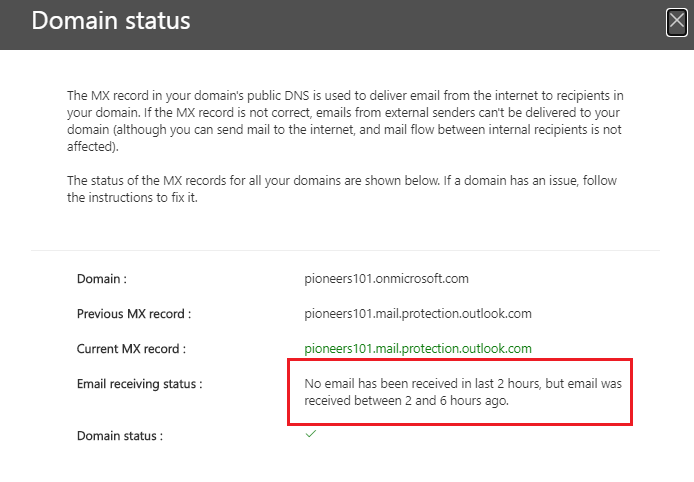This screenshot has height=482, width=694.
Task: Open current MX record pioneers101.mail.protection.outlook.com link
Action: 418,348
